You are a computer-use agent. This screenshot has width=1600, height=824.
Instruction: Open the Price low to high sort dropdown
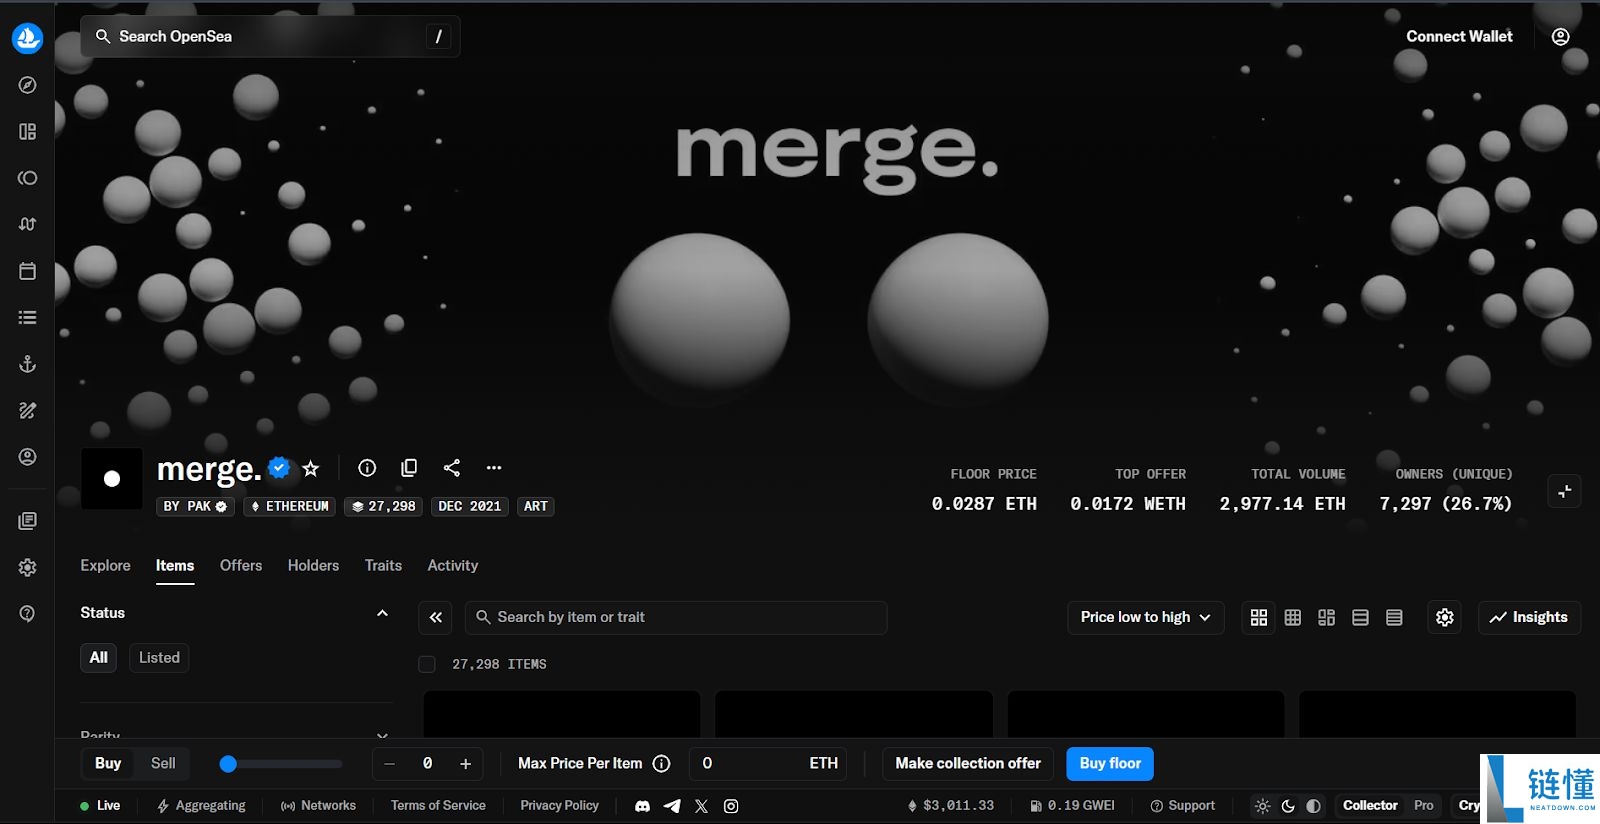click(x=1146, y=618)
